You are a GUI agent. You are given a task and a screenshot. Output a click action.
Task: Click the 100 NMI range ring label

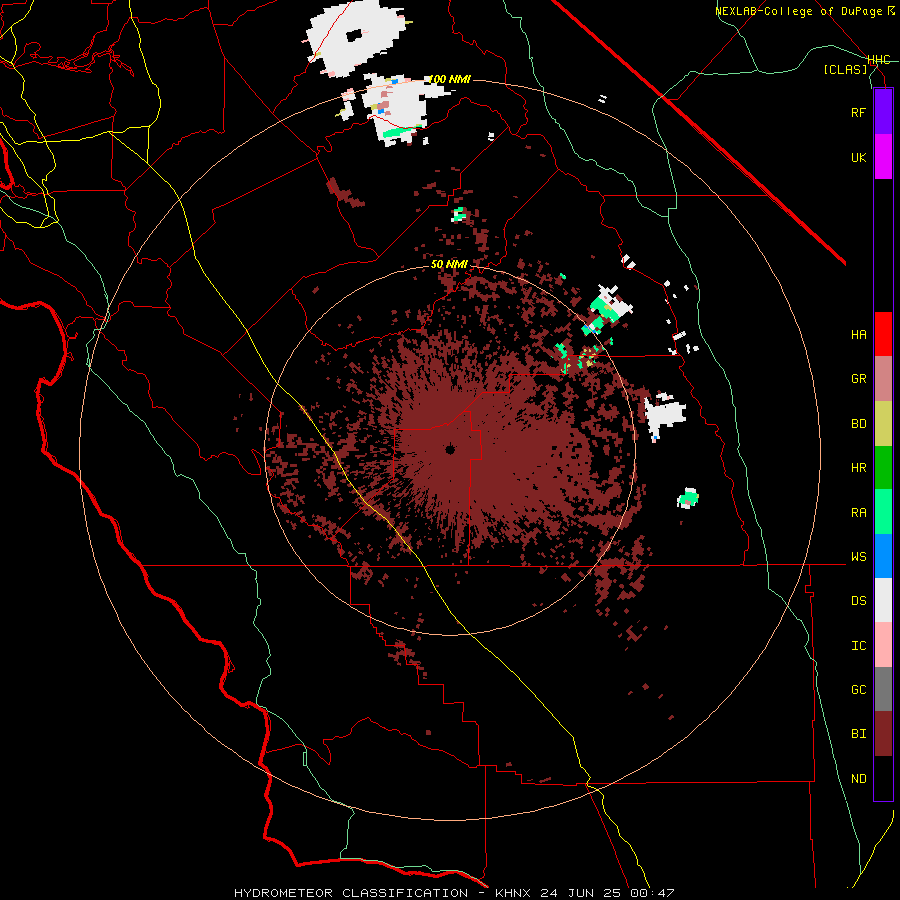[x=450, y=79]
